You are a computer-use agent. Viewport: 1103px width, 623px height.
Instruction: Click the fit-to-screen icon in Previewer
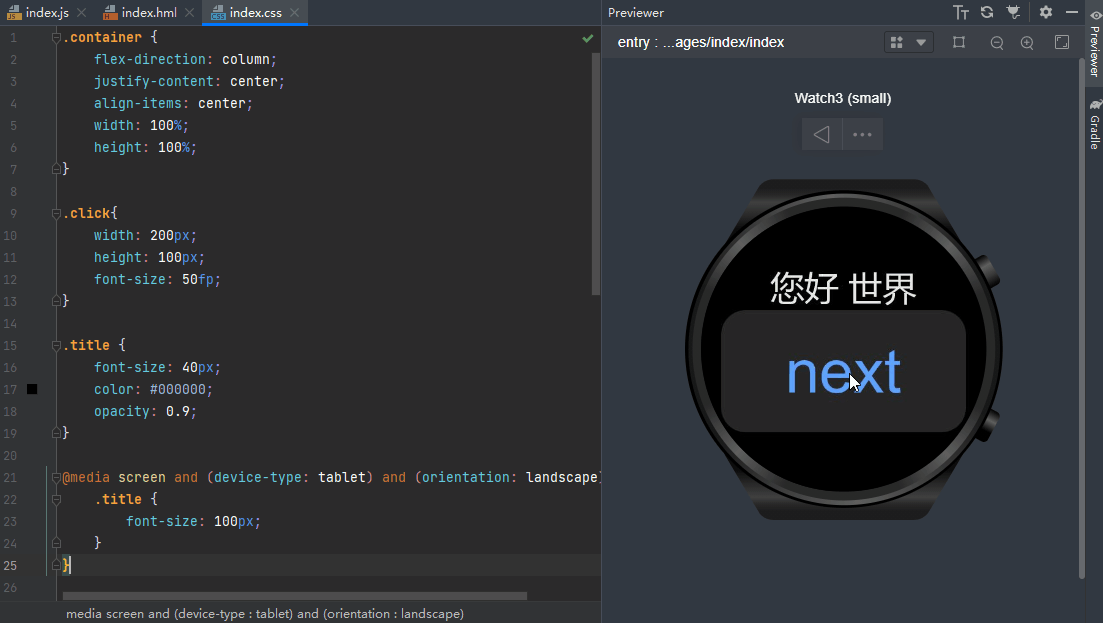1062,42
